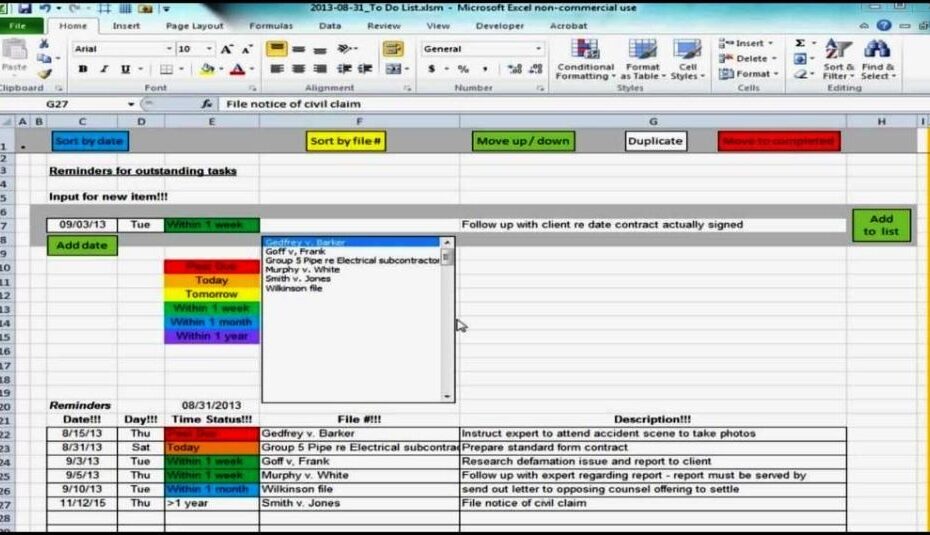This screenshot has width=930, height=535.
Task: Open Conditional Formatting menu
Action: [x=585, y=59]
